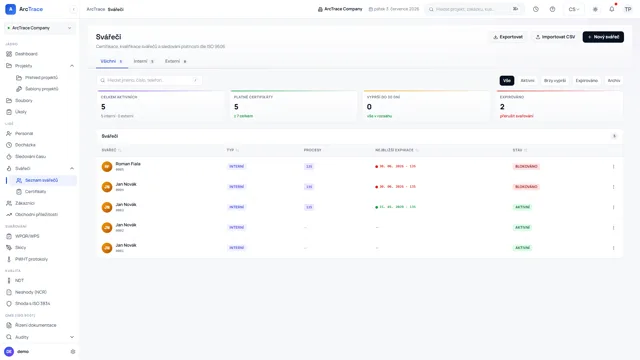The height and width of the screenshot is (360, 640).
Task: Click the Celkem aktivních stat card
Action: [x=161, y=106]
